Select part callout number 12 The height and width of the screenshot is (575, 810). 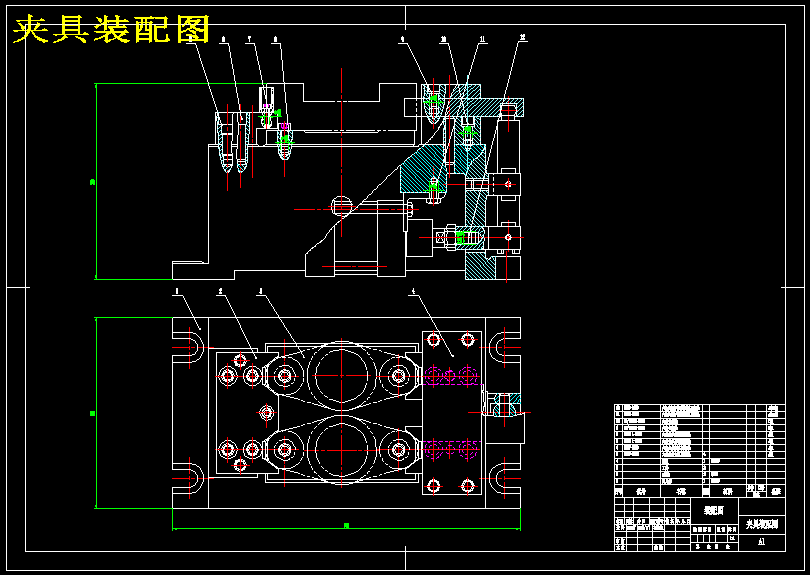pyautogui.click(x=522, y=37)
